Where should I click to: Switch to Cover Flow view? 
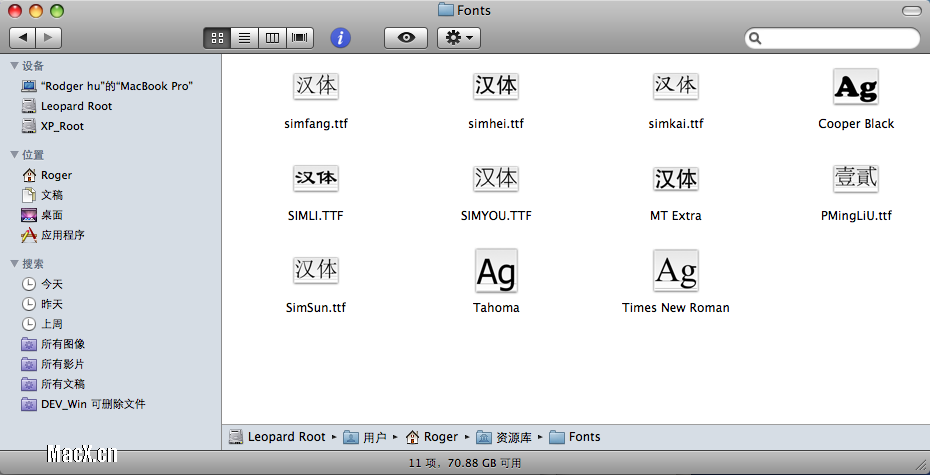(x=300, y=38)
